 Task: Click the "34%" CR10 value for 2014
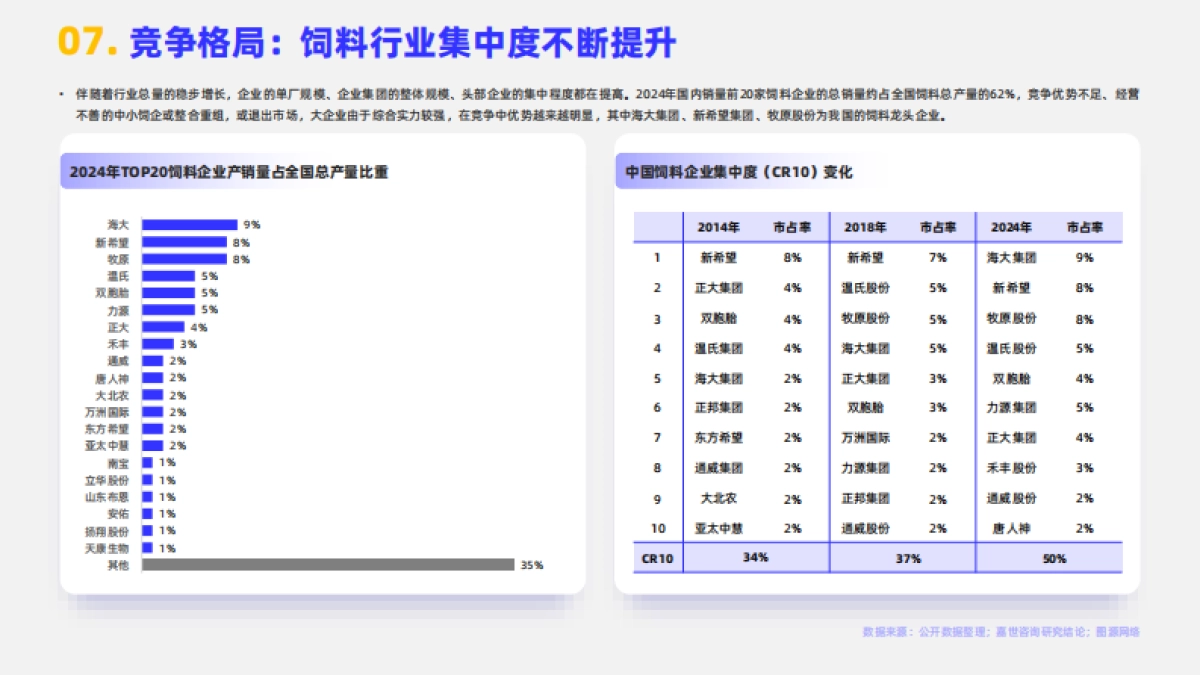coord(755,557)
